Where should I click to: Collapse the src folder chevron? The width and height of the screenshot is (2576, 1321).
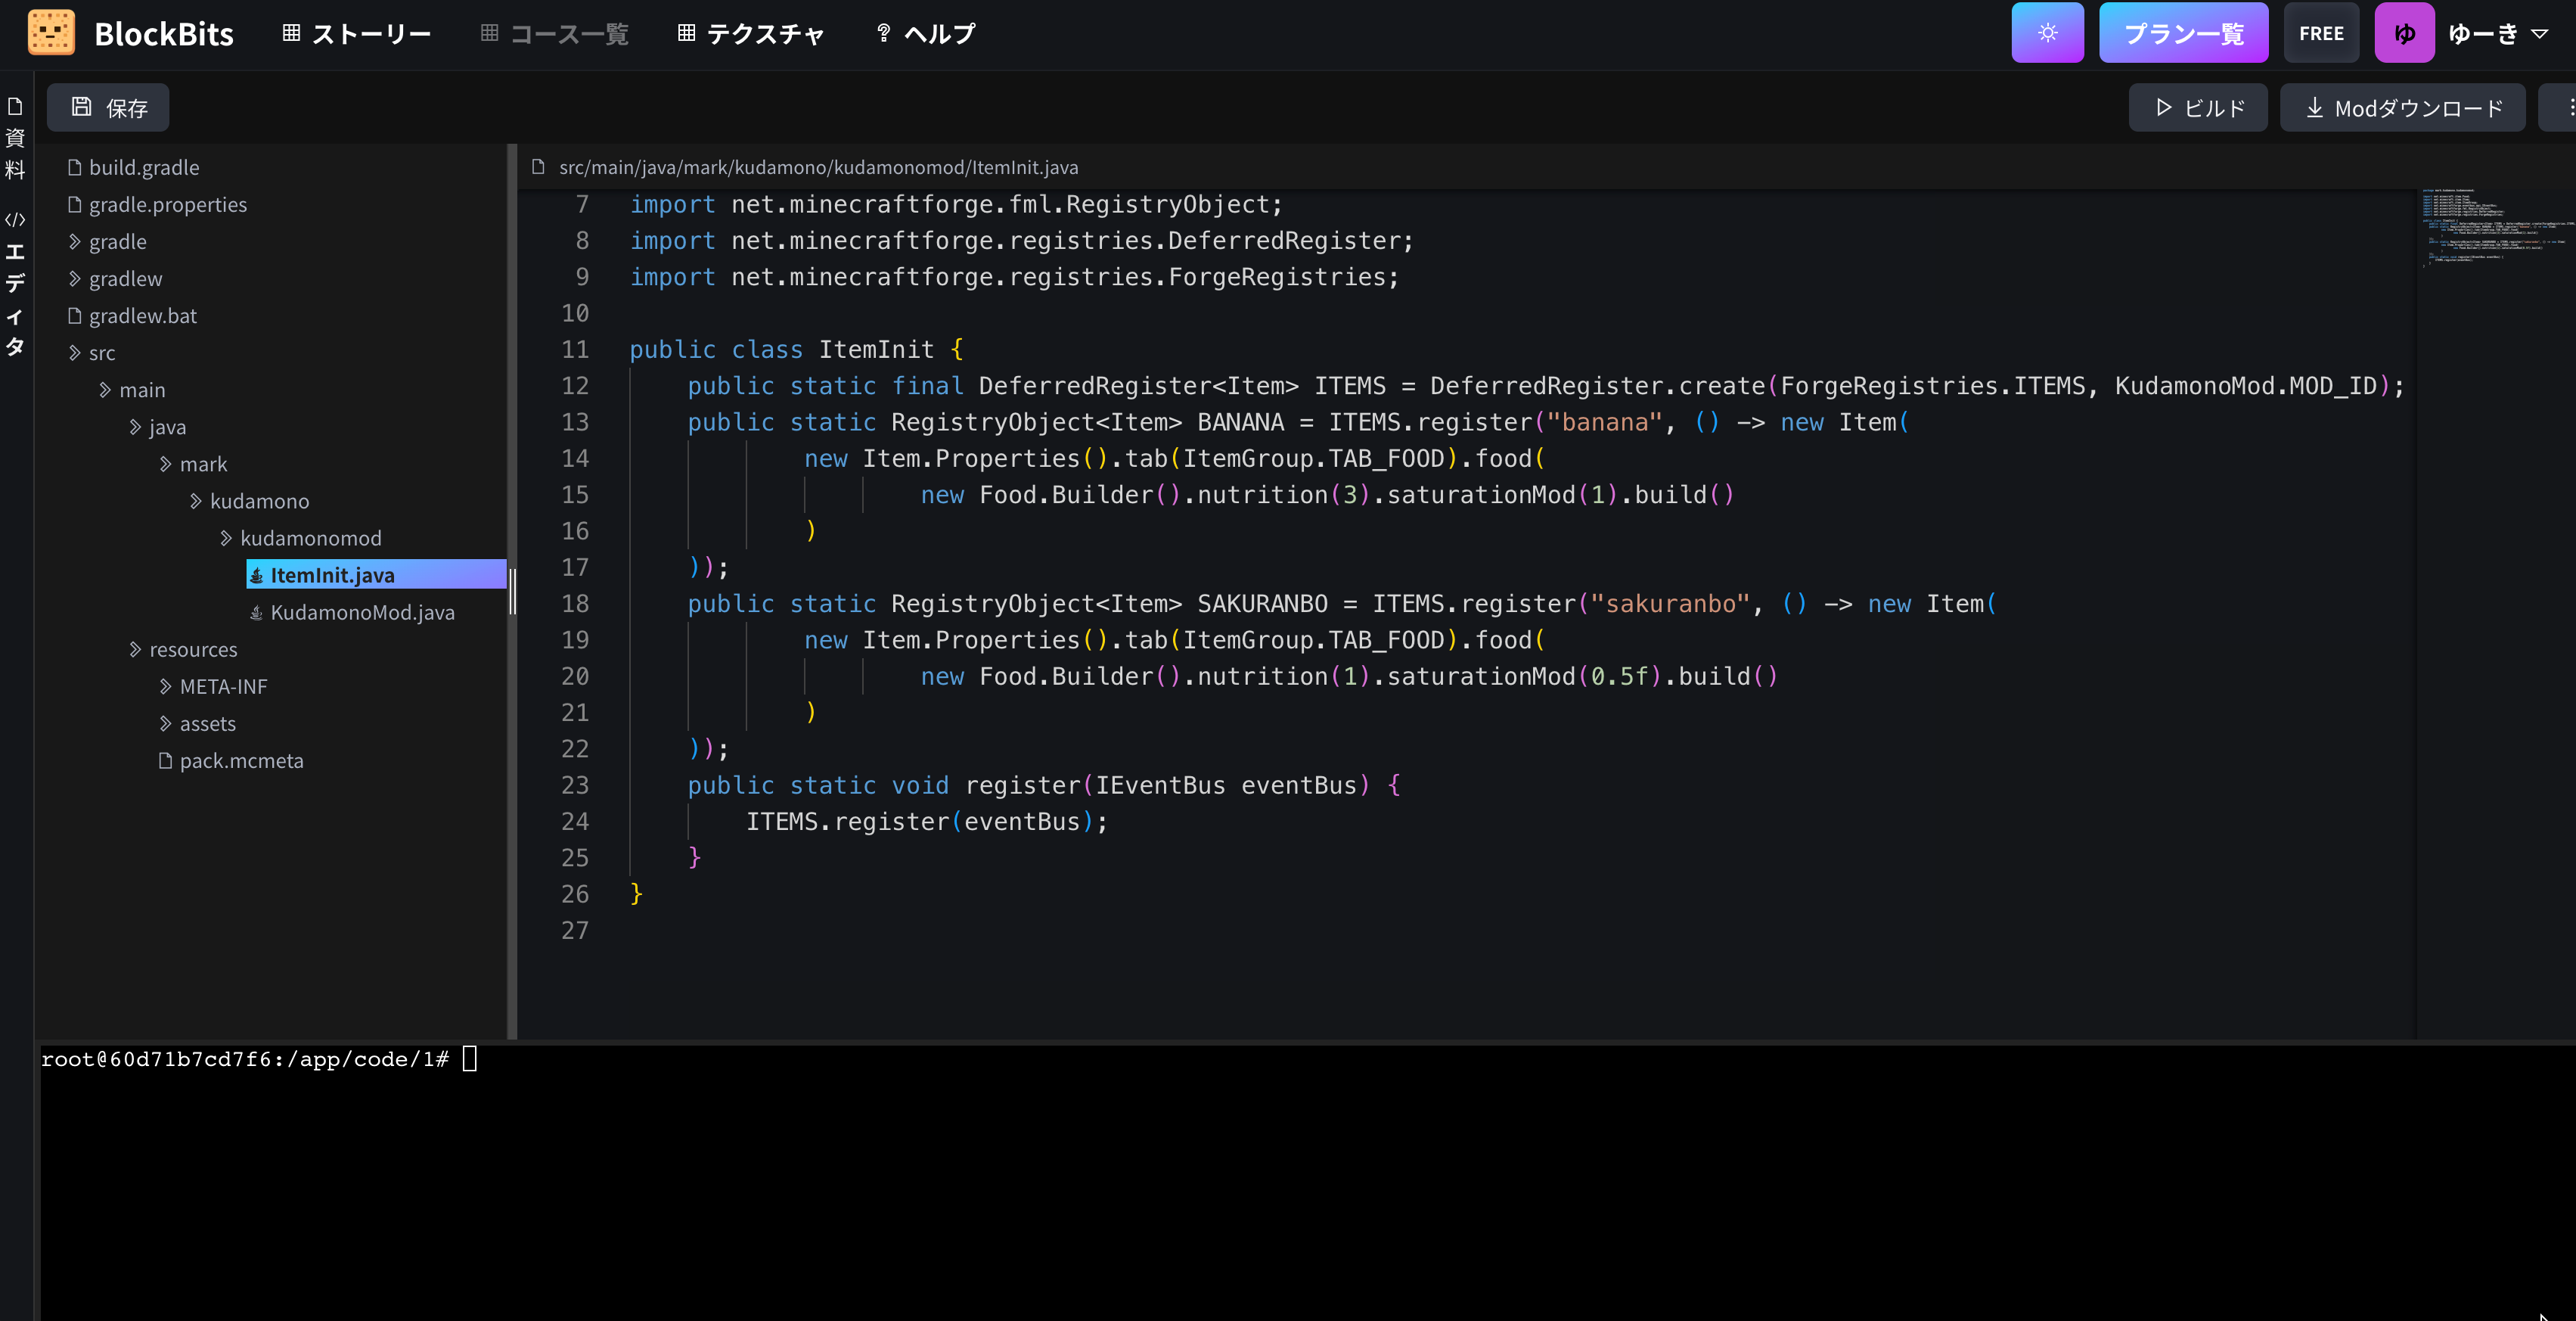(74, 352)
